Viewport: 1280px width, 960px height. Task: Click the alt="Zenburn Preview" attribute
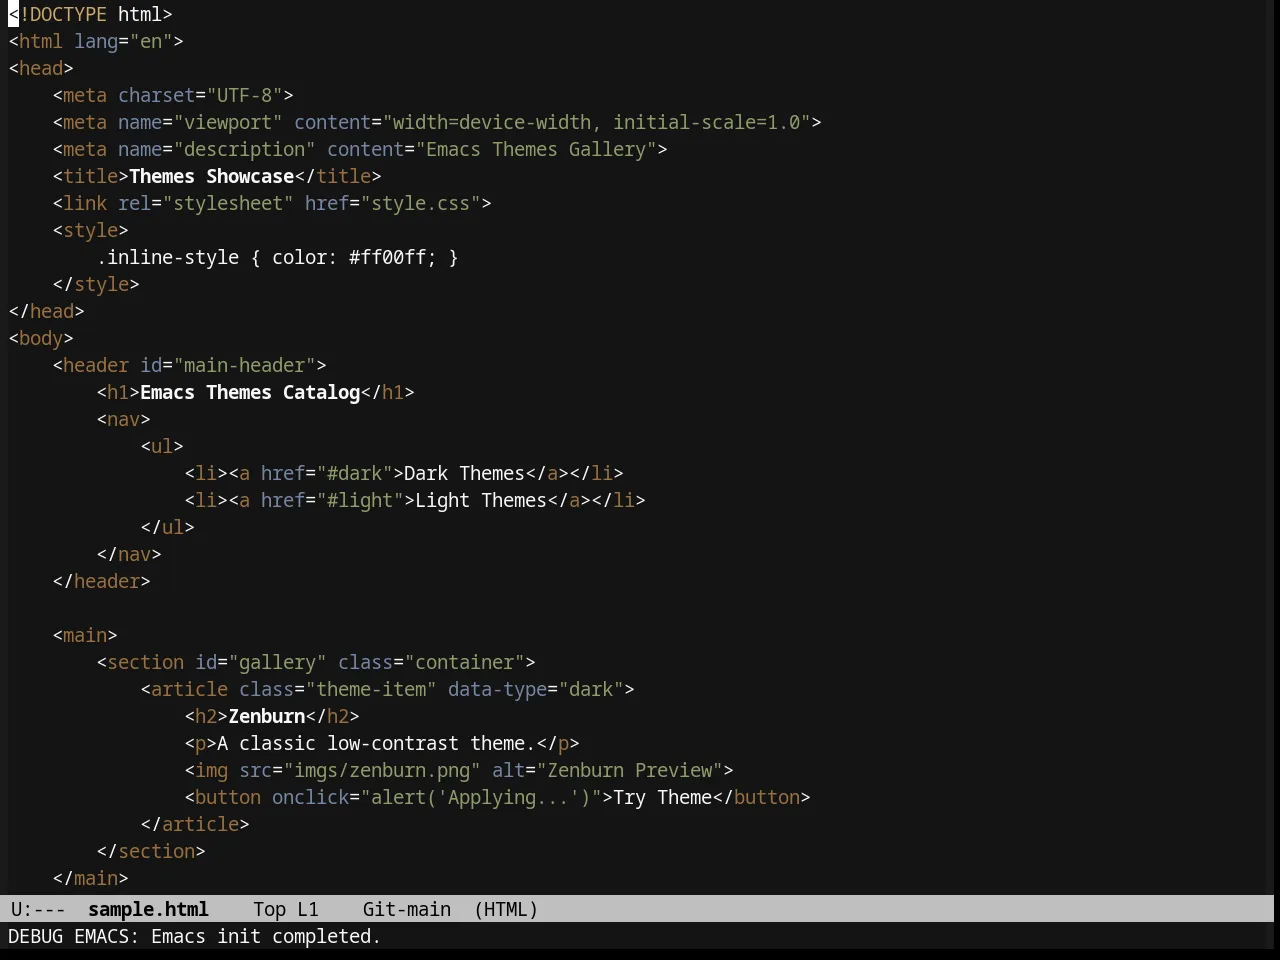click(608, 770)
